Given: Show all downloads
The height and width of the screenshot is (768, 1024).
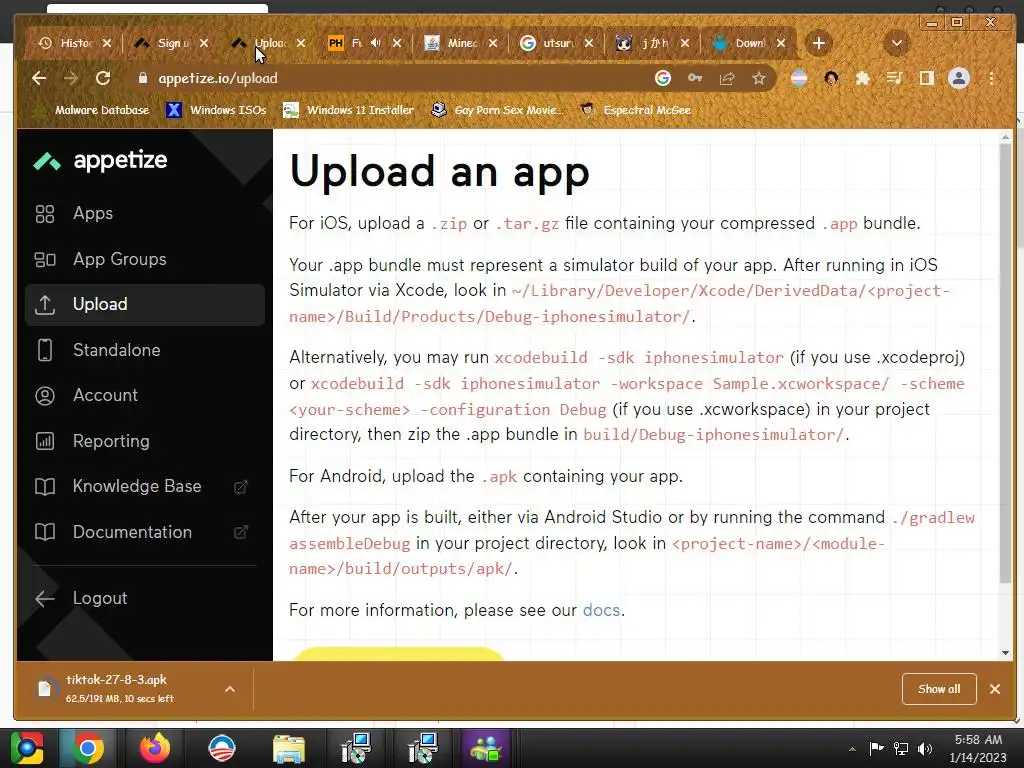Looking at the screenshot, I should [x=939, y=689].
